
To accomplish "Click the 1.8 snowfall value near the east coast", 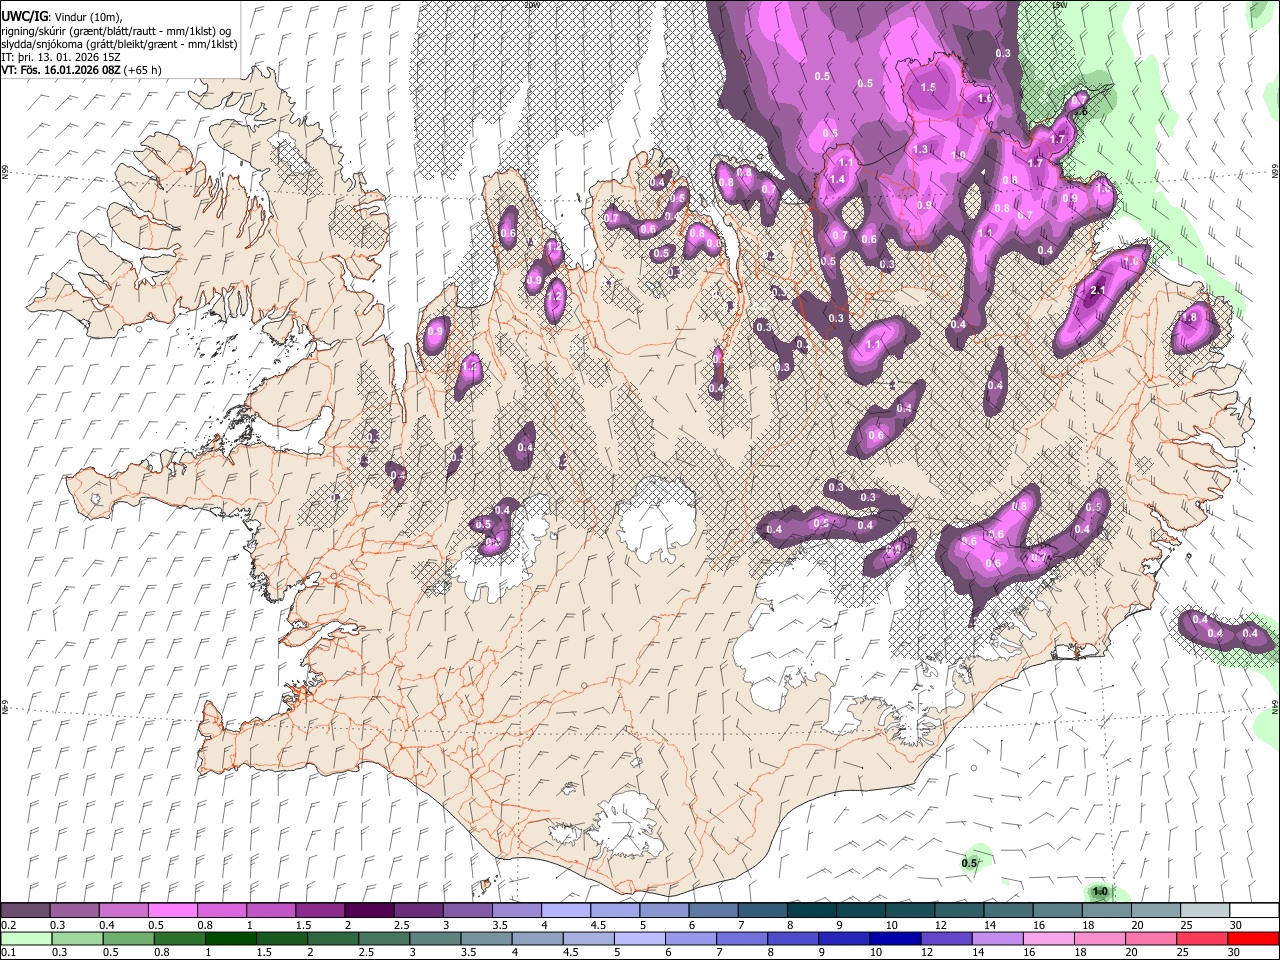I will tap(1189, 318).
